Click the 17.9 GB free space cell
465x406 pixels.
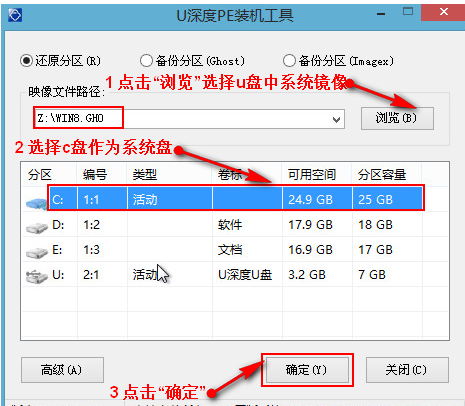(310, 225)
